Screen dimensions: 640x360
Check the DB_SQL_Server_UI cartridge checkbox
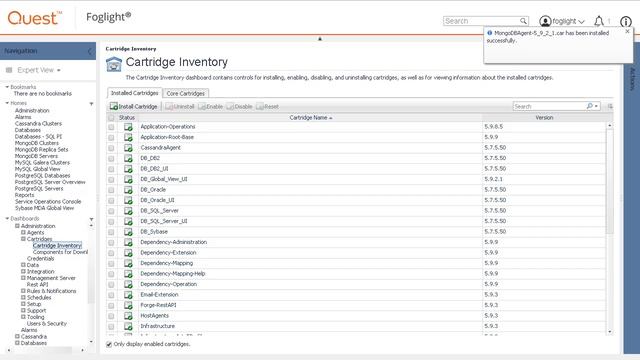click(111, 221)
